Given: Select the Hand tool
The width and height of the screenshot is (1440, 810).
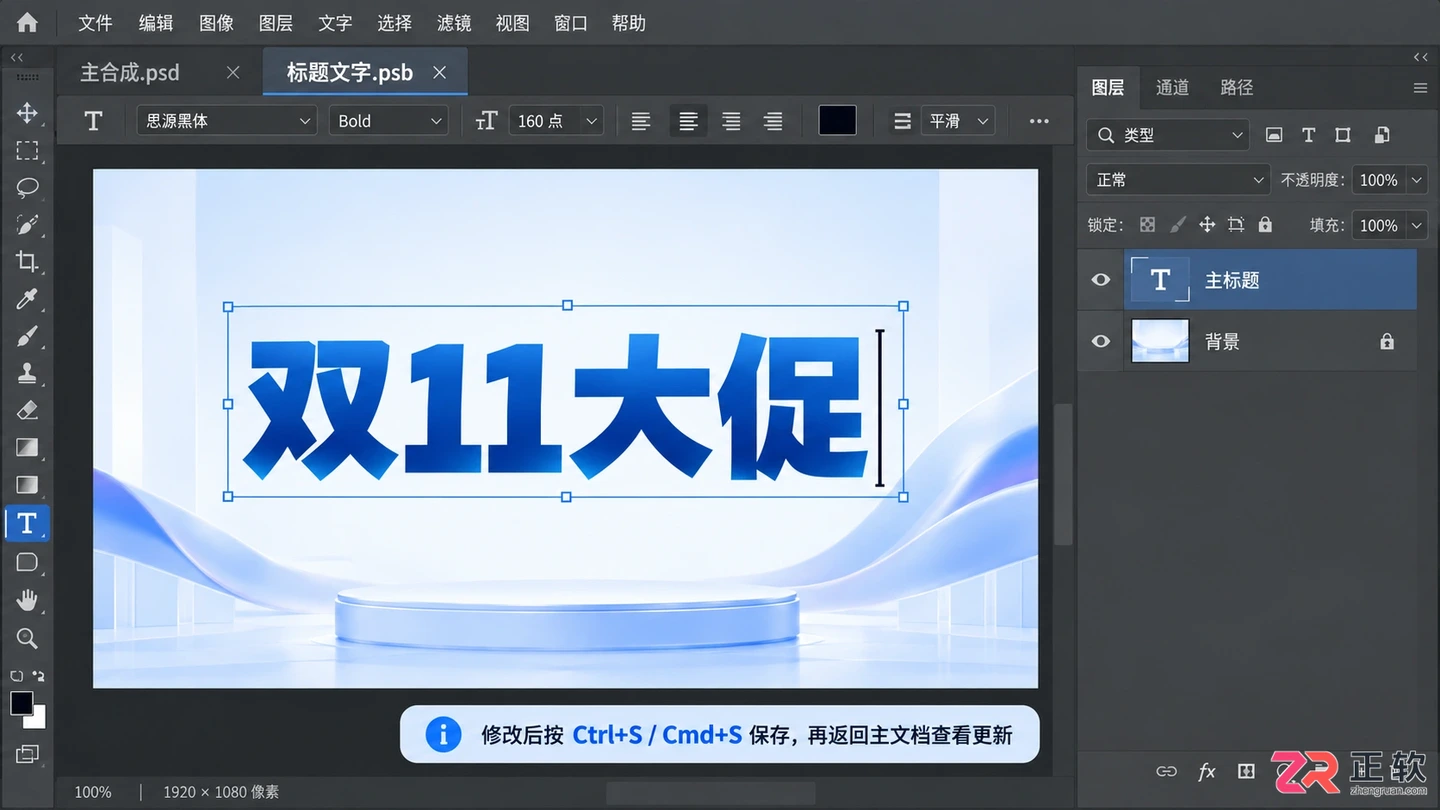Looking at the screenshot, I should click(x=27, y=600).
